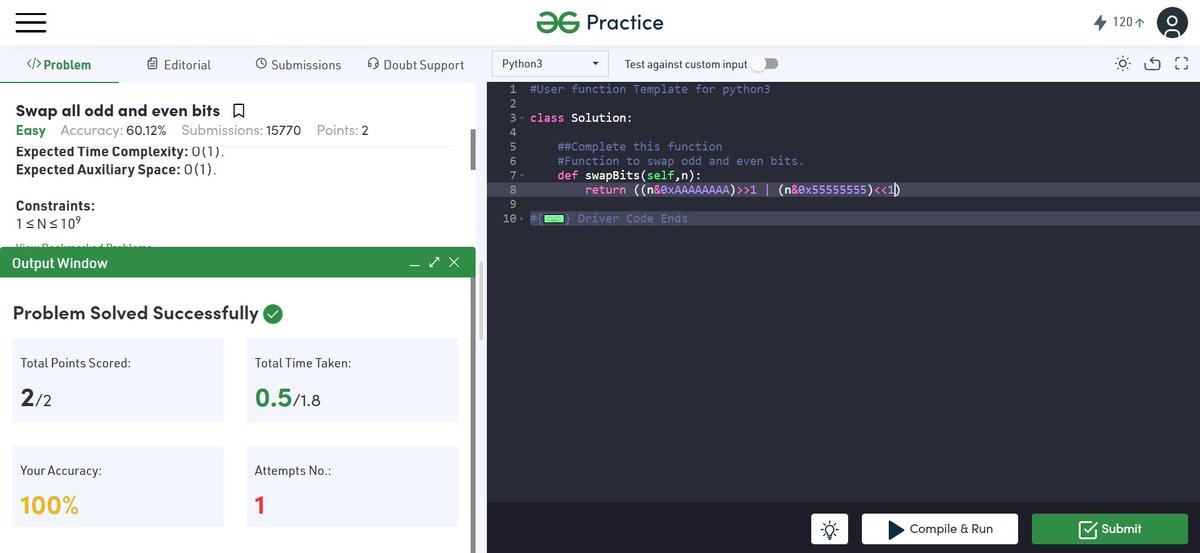The width and height of the screenshot is (1200, 553).
Task: Collapse swapBits function fold arrow
Action: (524, 175)
